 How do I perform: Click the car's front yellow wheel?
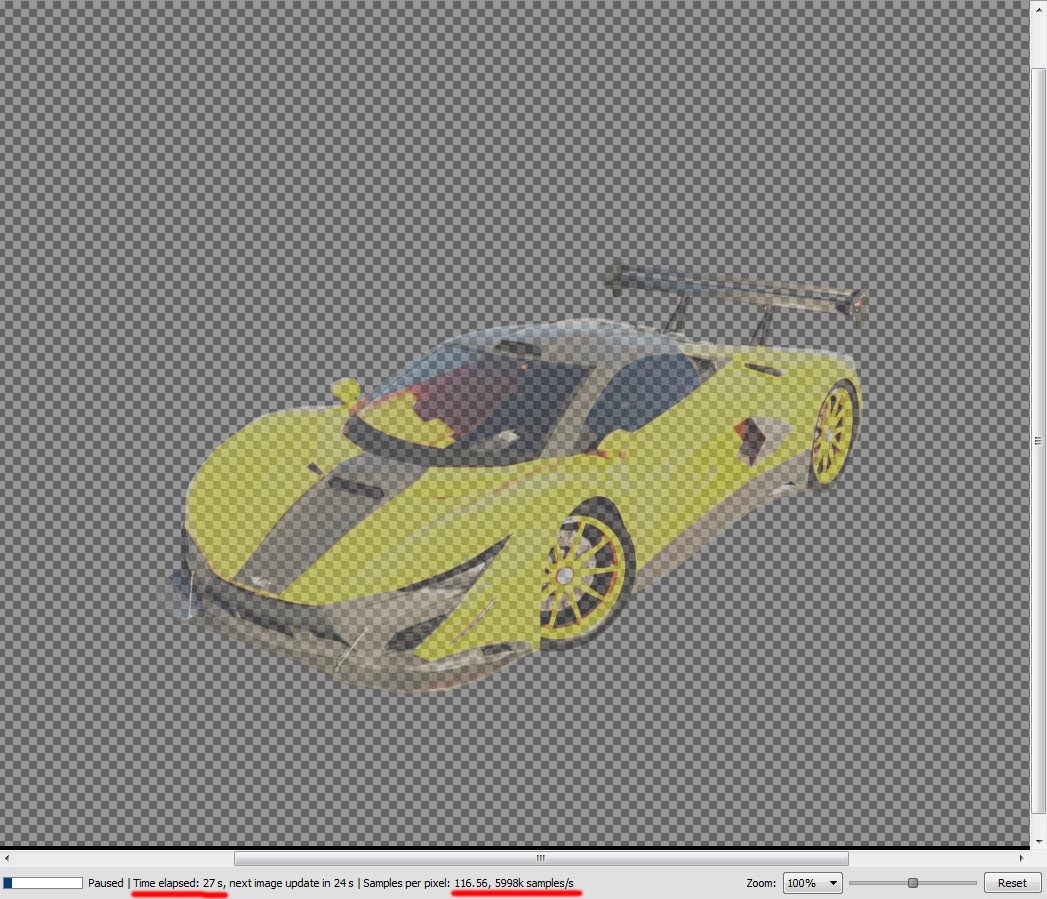pos(581,575)
